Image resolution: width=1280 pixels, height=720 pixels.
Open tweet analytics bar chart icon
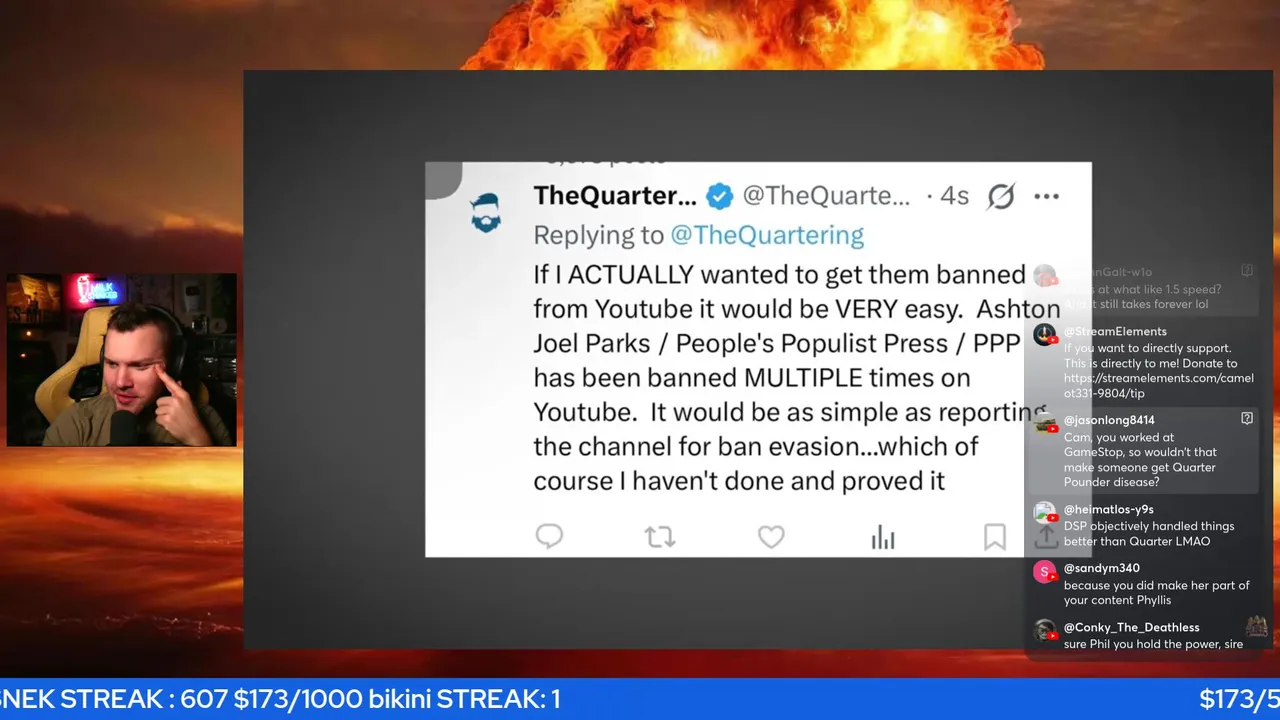point(883,537)
